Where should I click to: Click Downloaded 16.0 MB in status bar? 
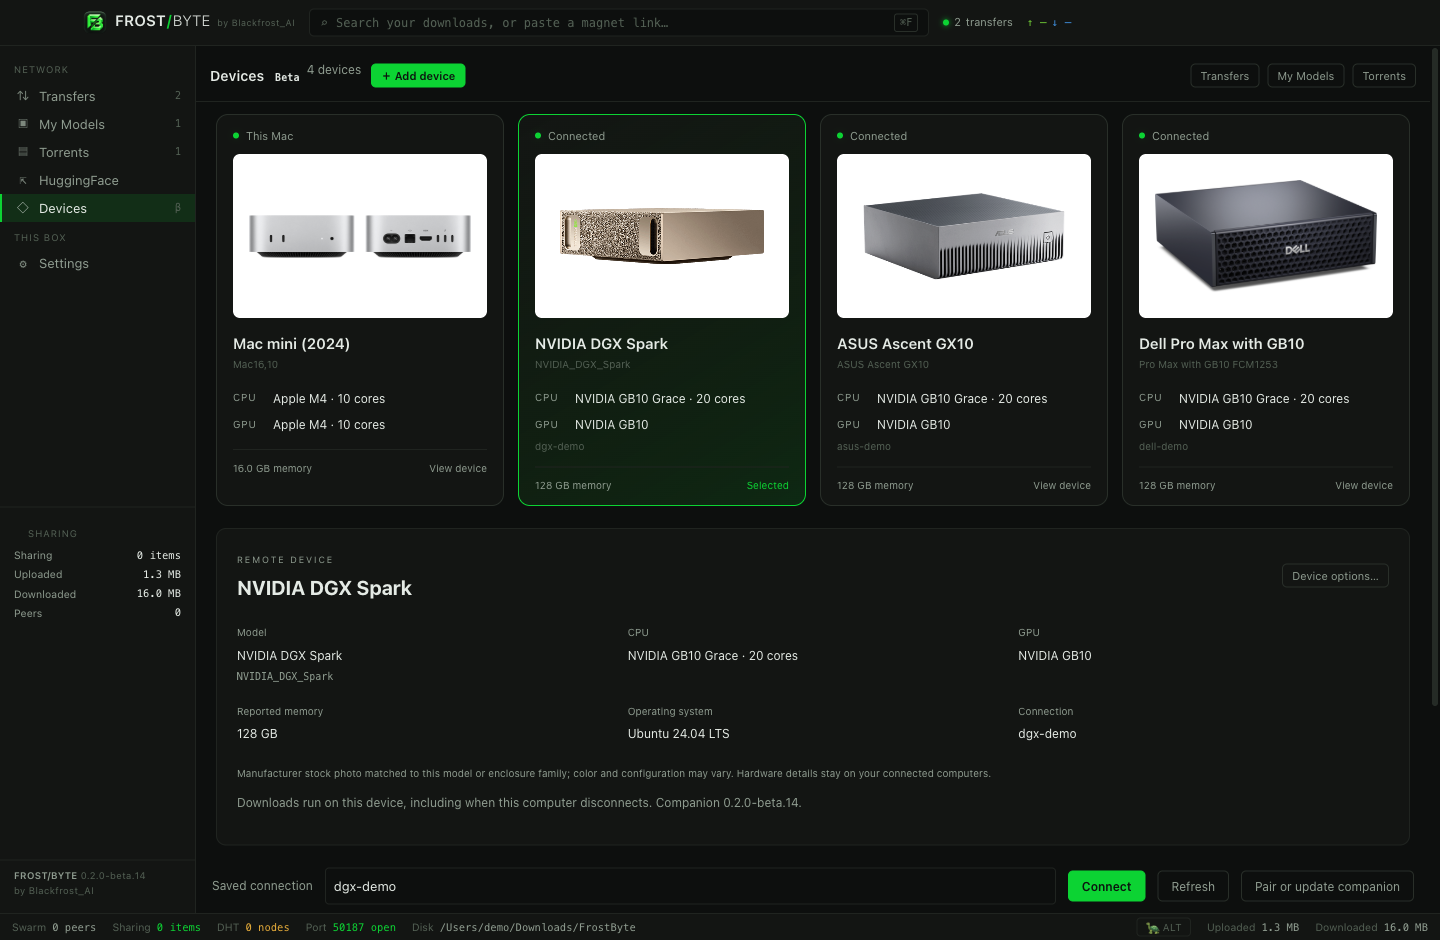pyautogui.click(x=1371, y=928)
